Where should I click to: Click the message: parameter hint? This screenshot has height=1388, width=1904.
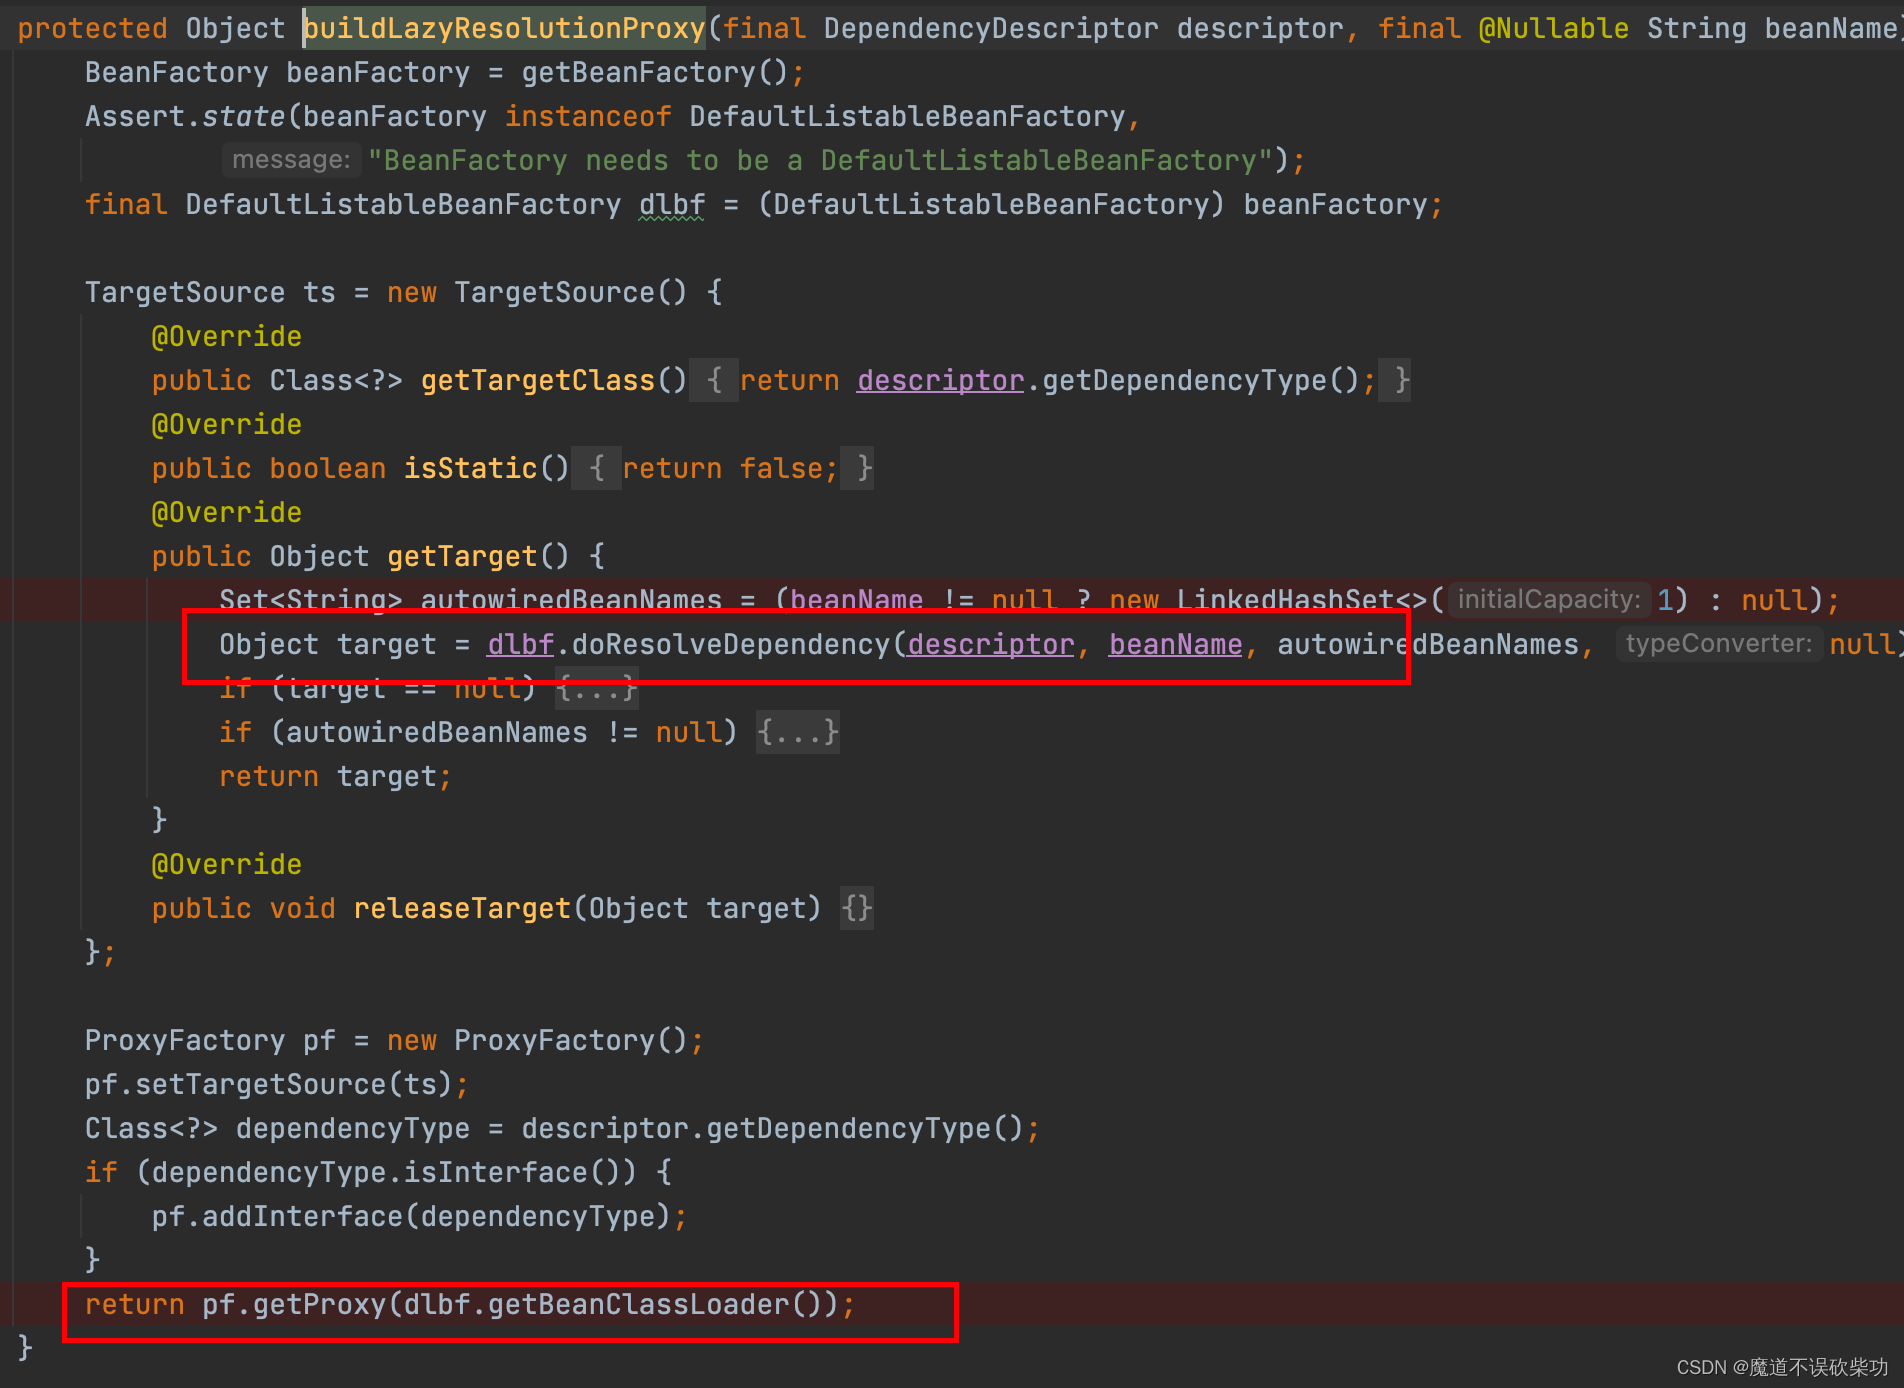[291, 160]
